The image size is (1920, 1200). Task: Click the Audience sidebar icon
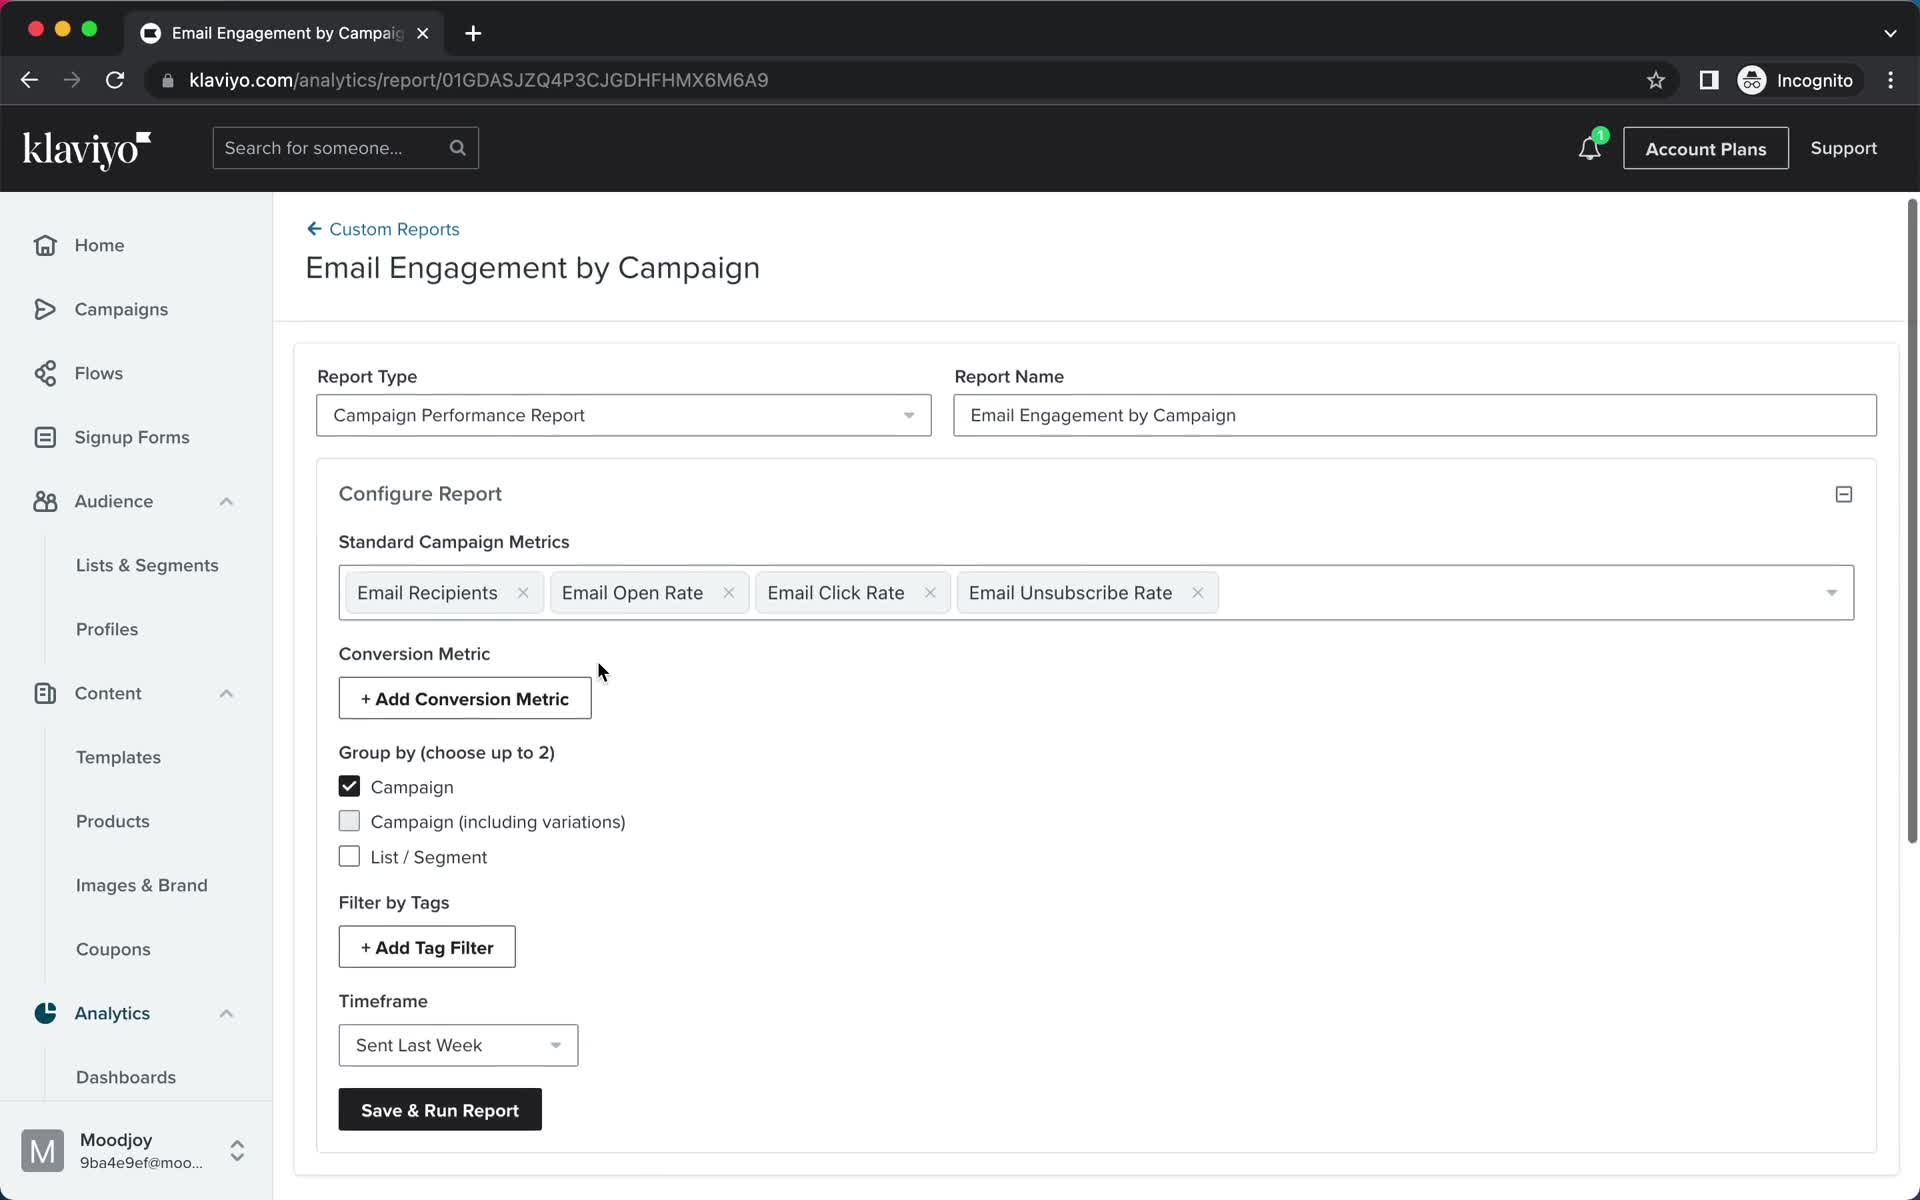click(x=46, y=500)
